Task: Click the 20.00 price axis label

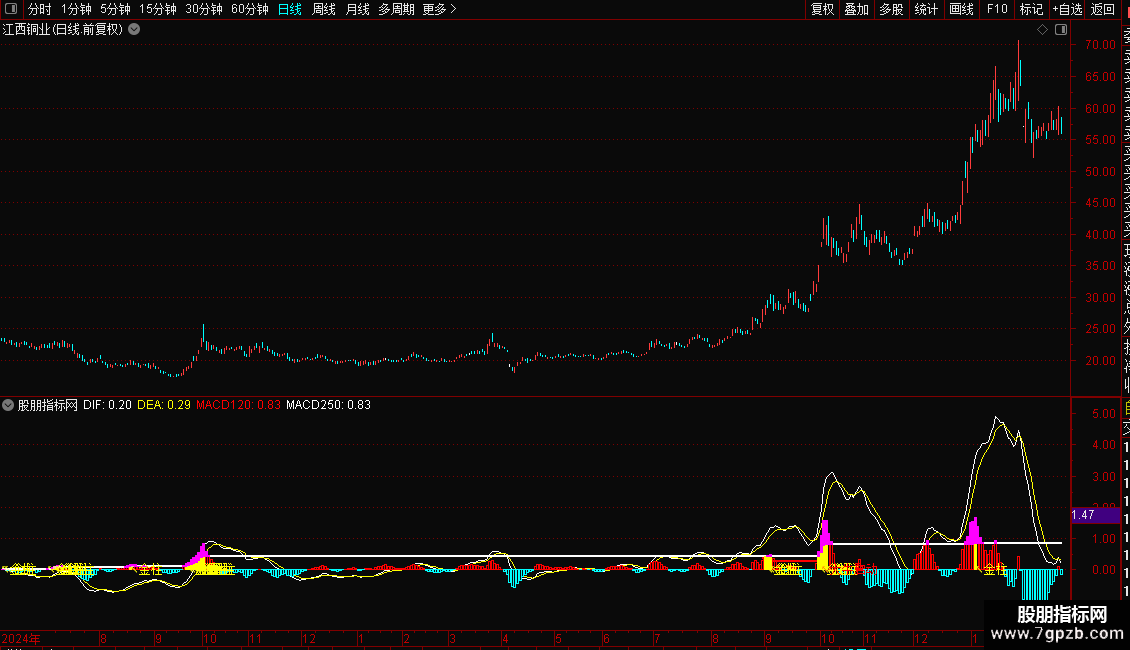Action: pos(1100,361)
